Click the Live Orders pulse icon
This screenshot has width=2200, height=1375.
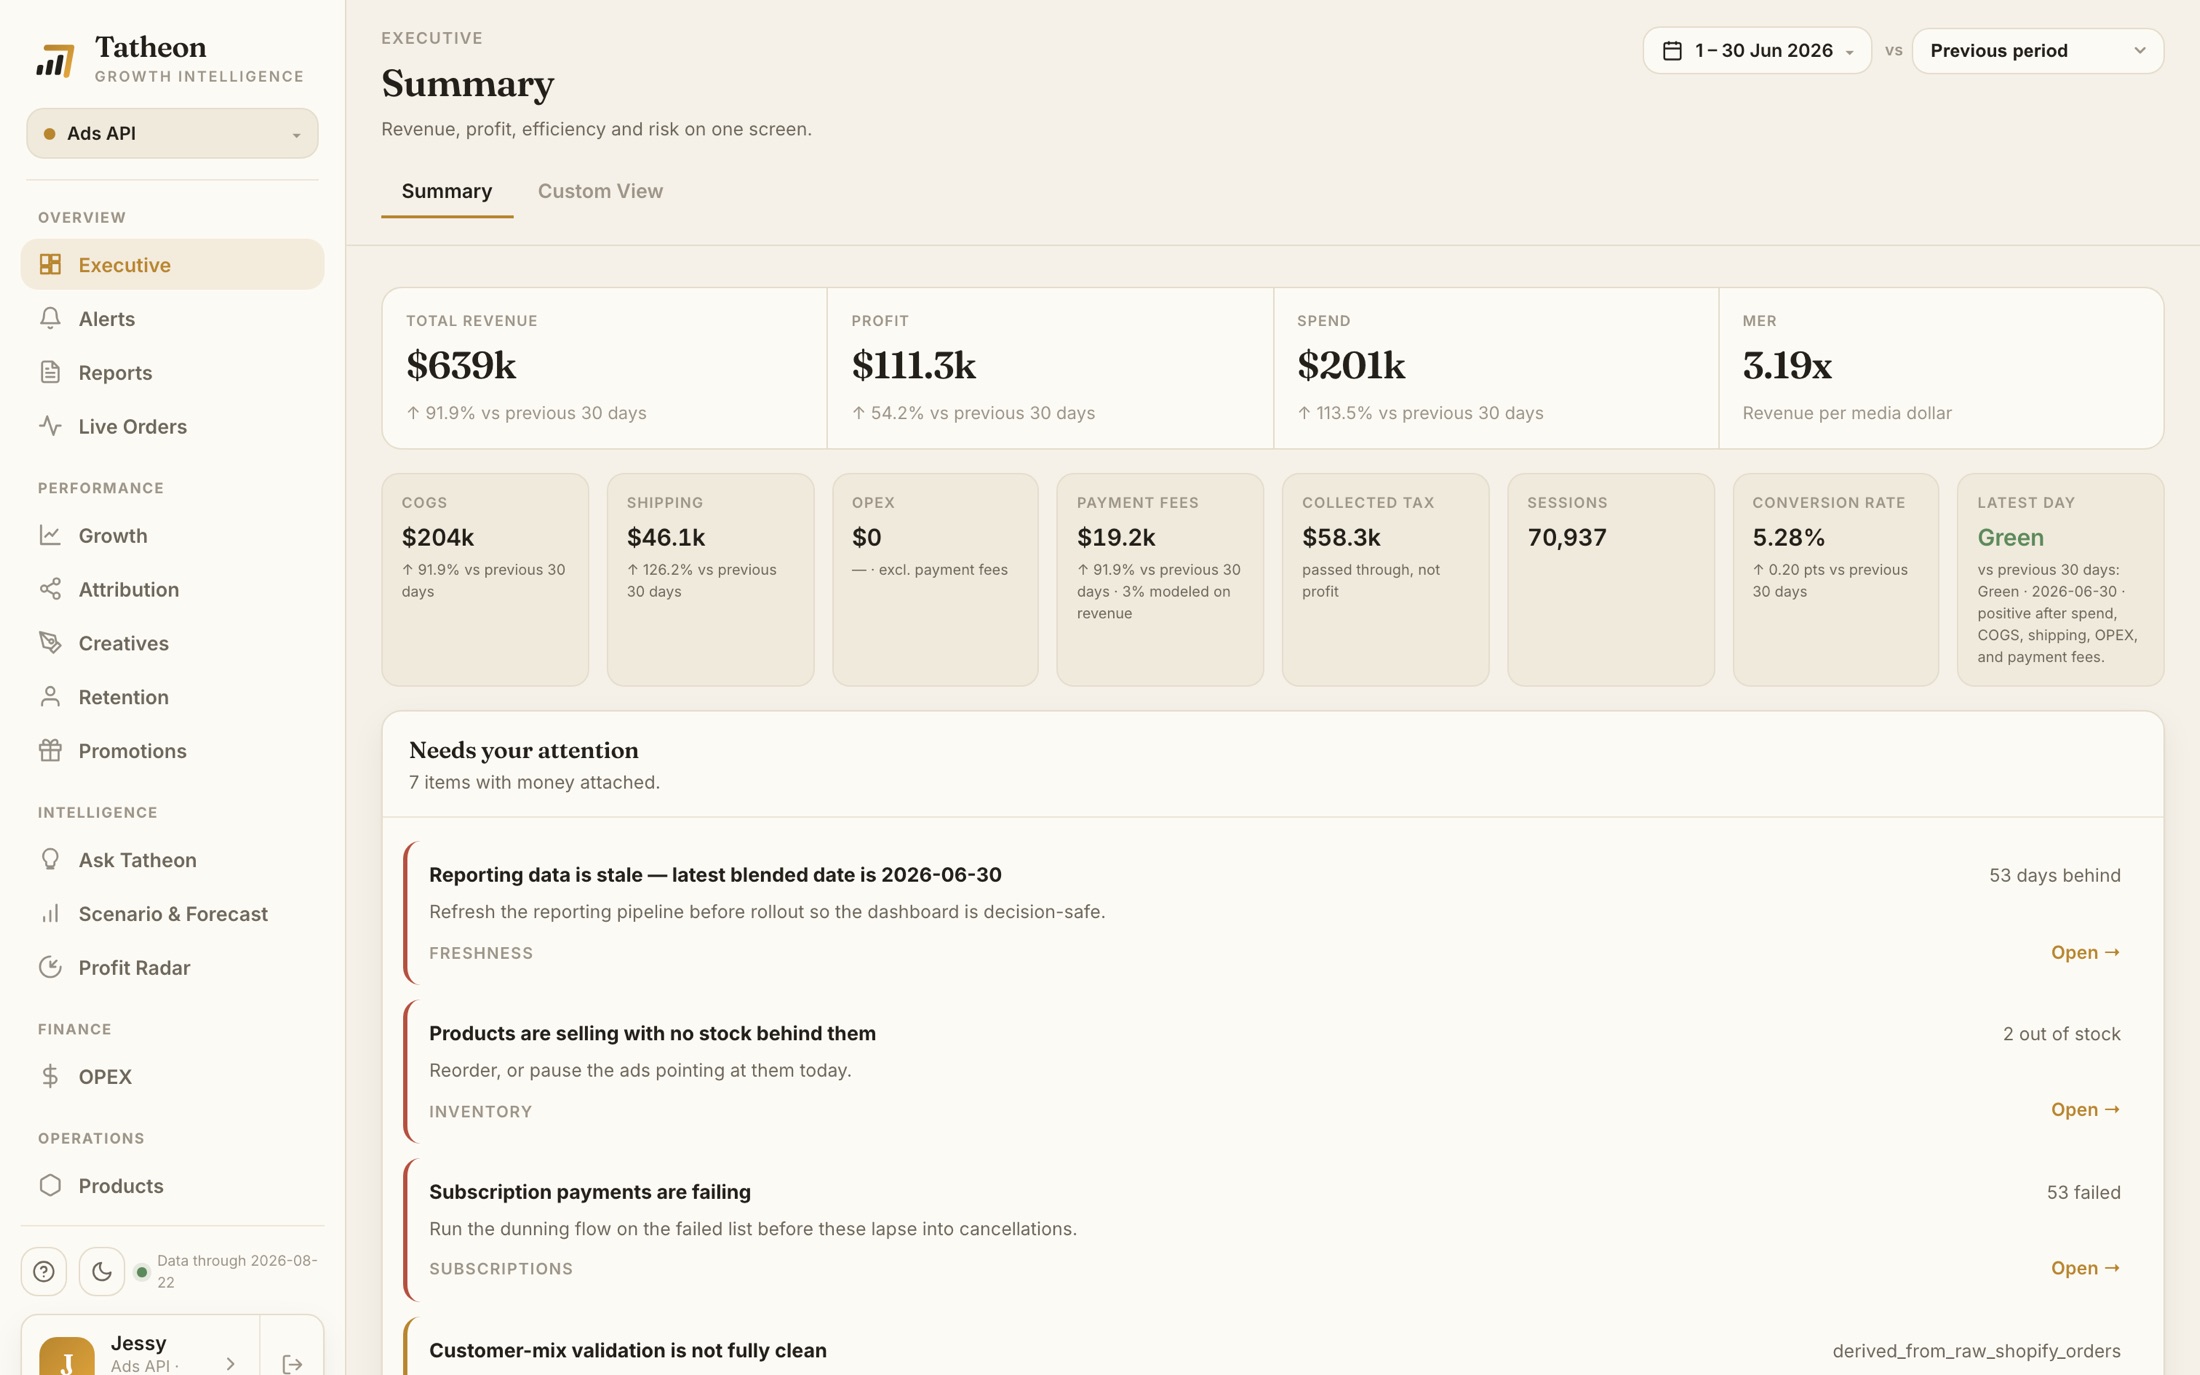pyautogui.click(x=50, y=426)
